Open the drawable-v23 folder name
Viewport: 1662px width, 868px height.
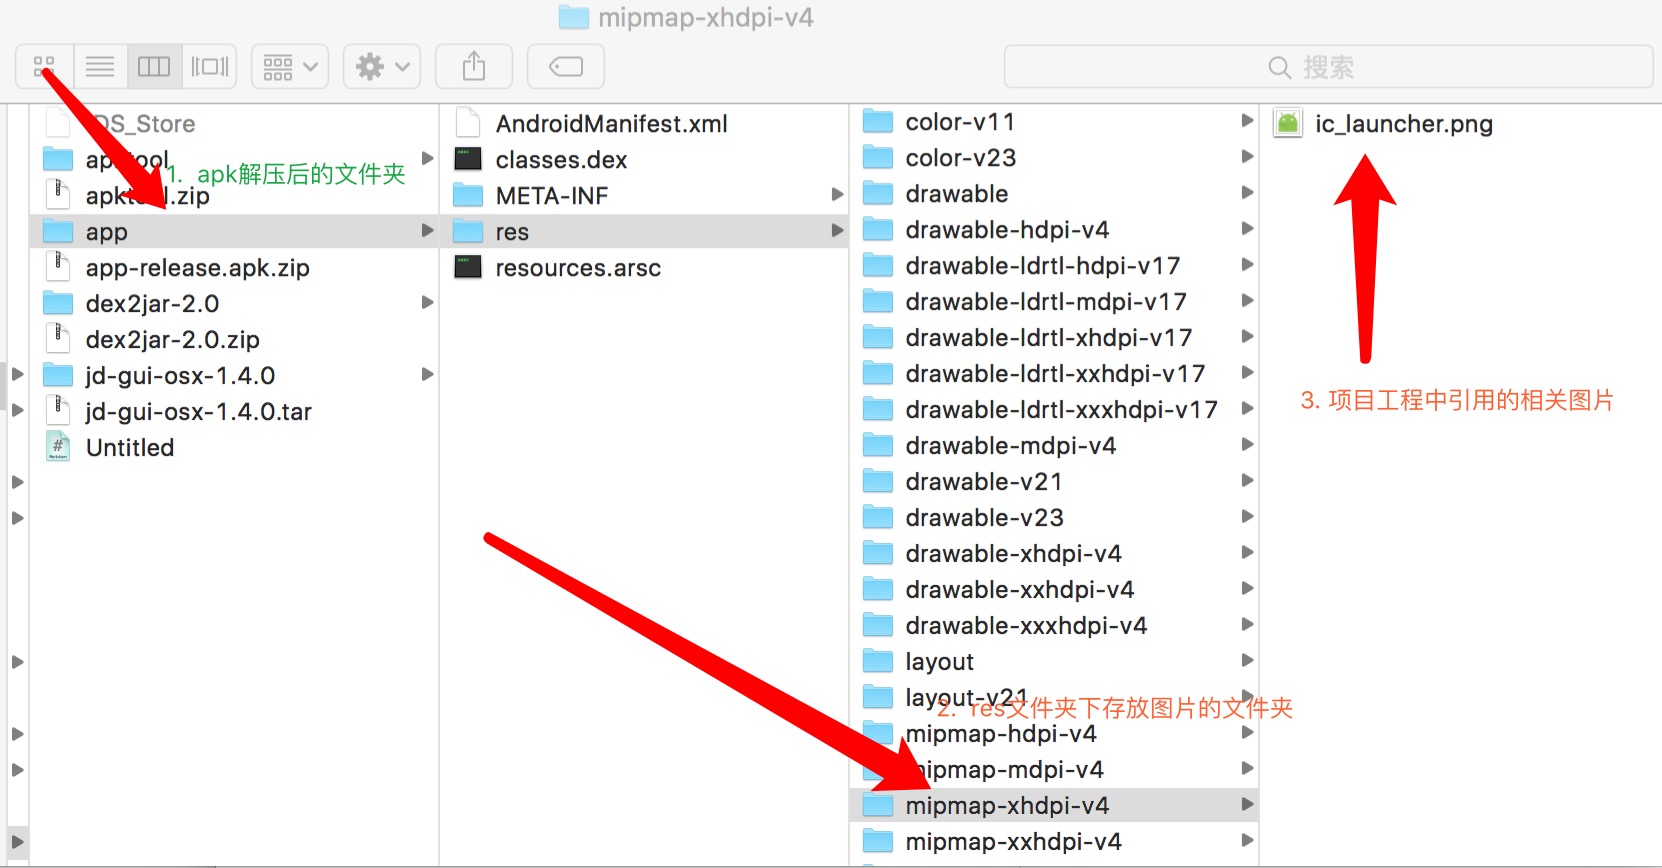tap(984, 518)
